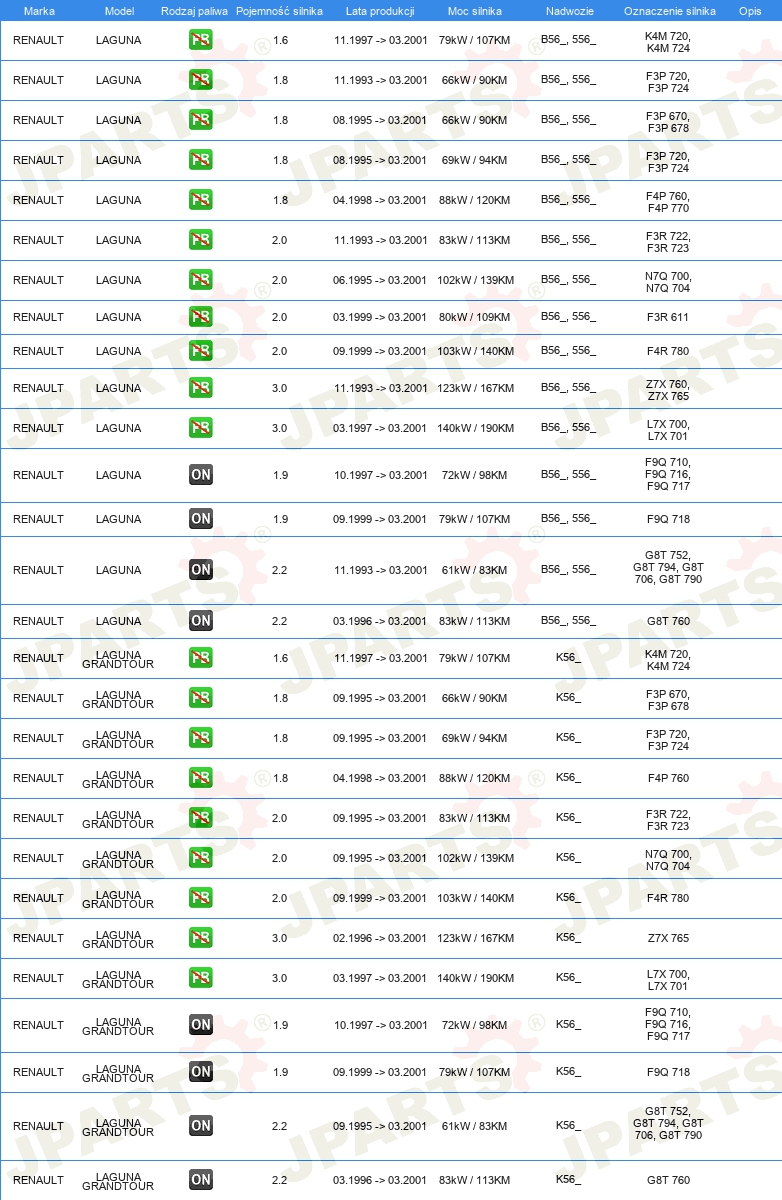Select the single F4P 760 engine code cell
This screenshot has height=1200, width=782.
[x=668, y=778]
